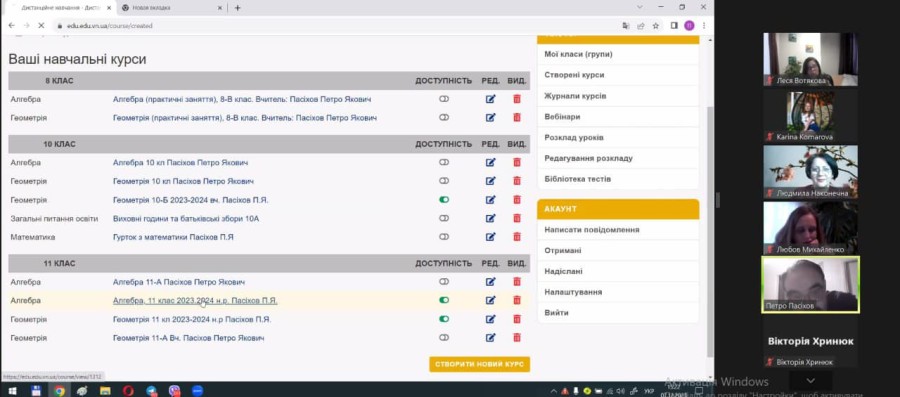
Task: Delete the Геометрія 8-В клас course
Action: pos(517,118)
